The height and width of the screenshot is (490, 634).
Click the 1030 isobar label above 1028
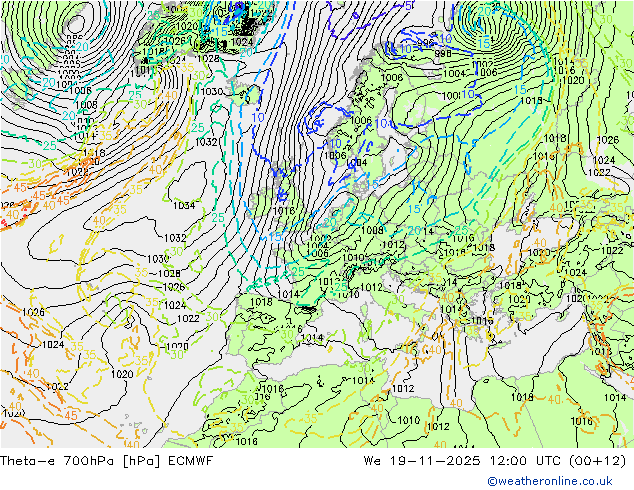(158, 259)
